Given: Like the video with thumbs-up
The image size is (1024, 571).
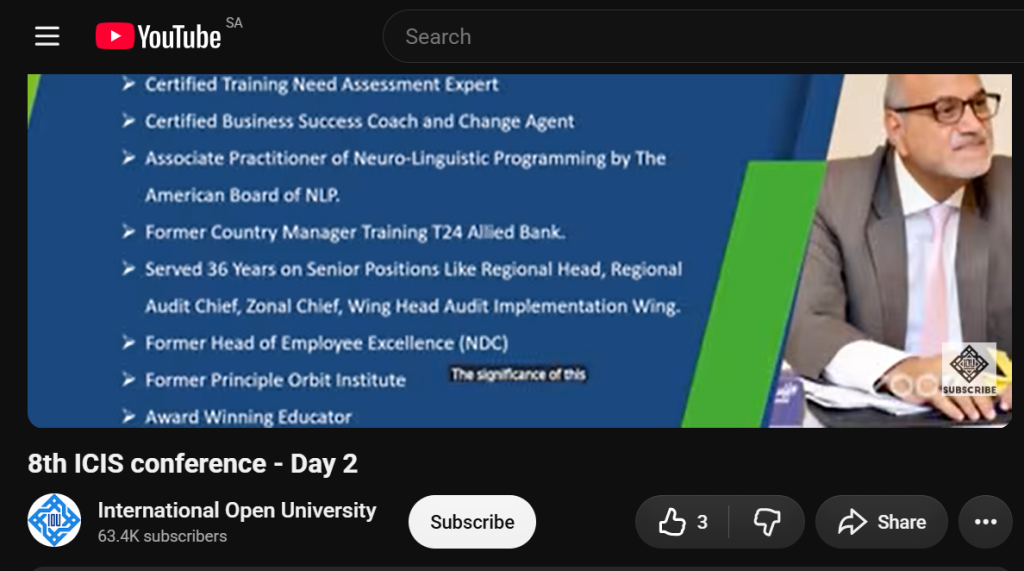Looking at the screenshot, I should pyautogui.click(x=671, y=522).
